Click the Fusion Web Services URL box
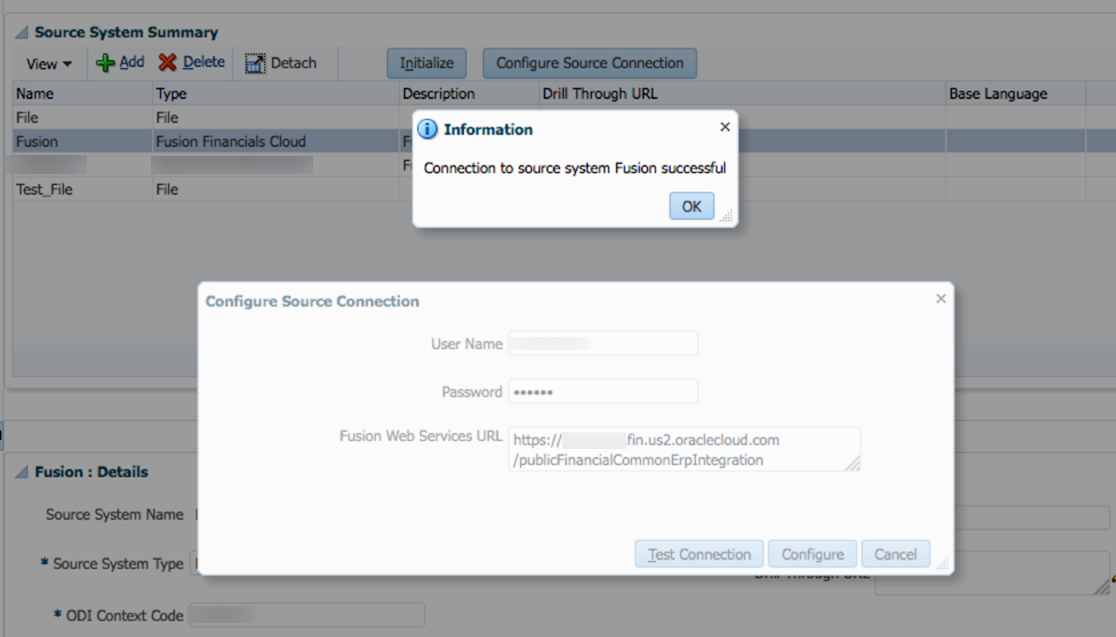The width and height of the screenshot is (1116, 637). [684, 449]
